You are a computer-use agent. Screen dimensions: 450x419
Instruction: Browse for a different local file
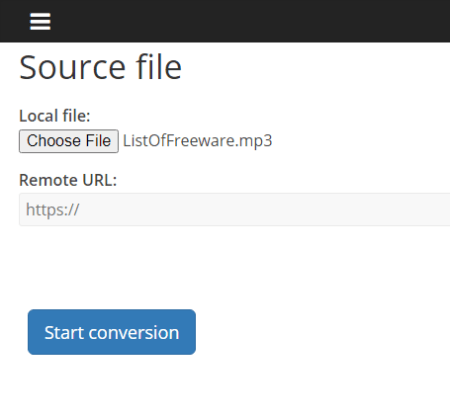pos(69,141)
